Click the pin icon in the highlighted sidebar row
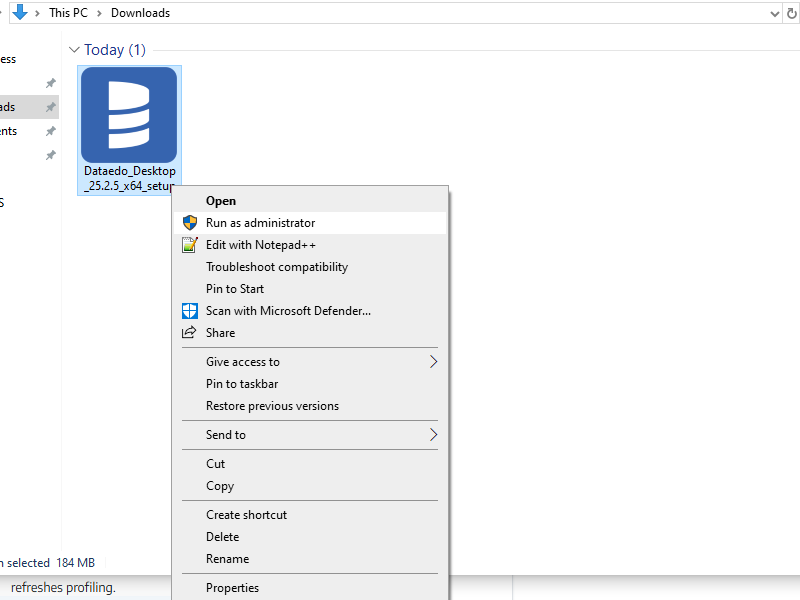This screenshot has height=600, width=800. 51,107
